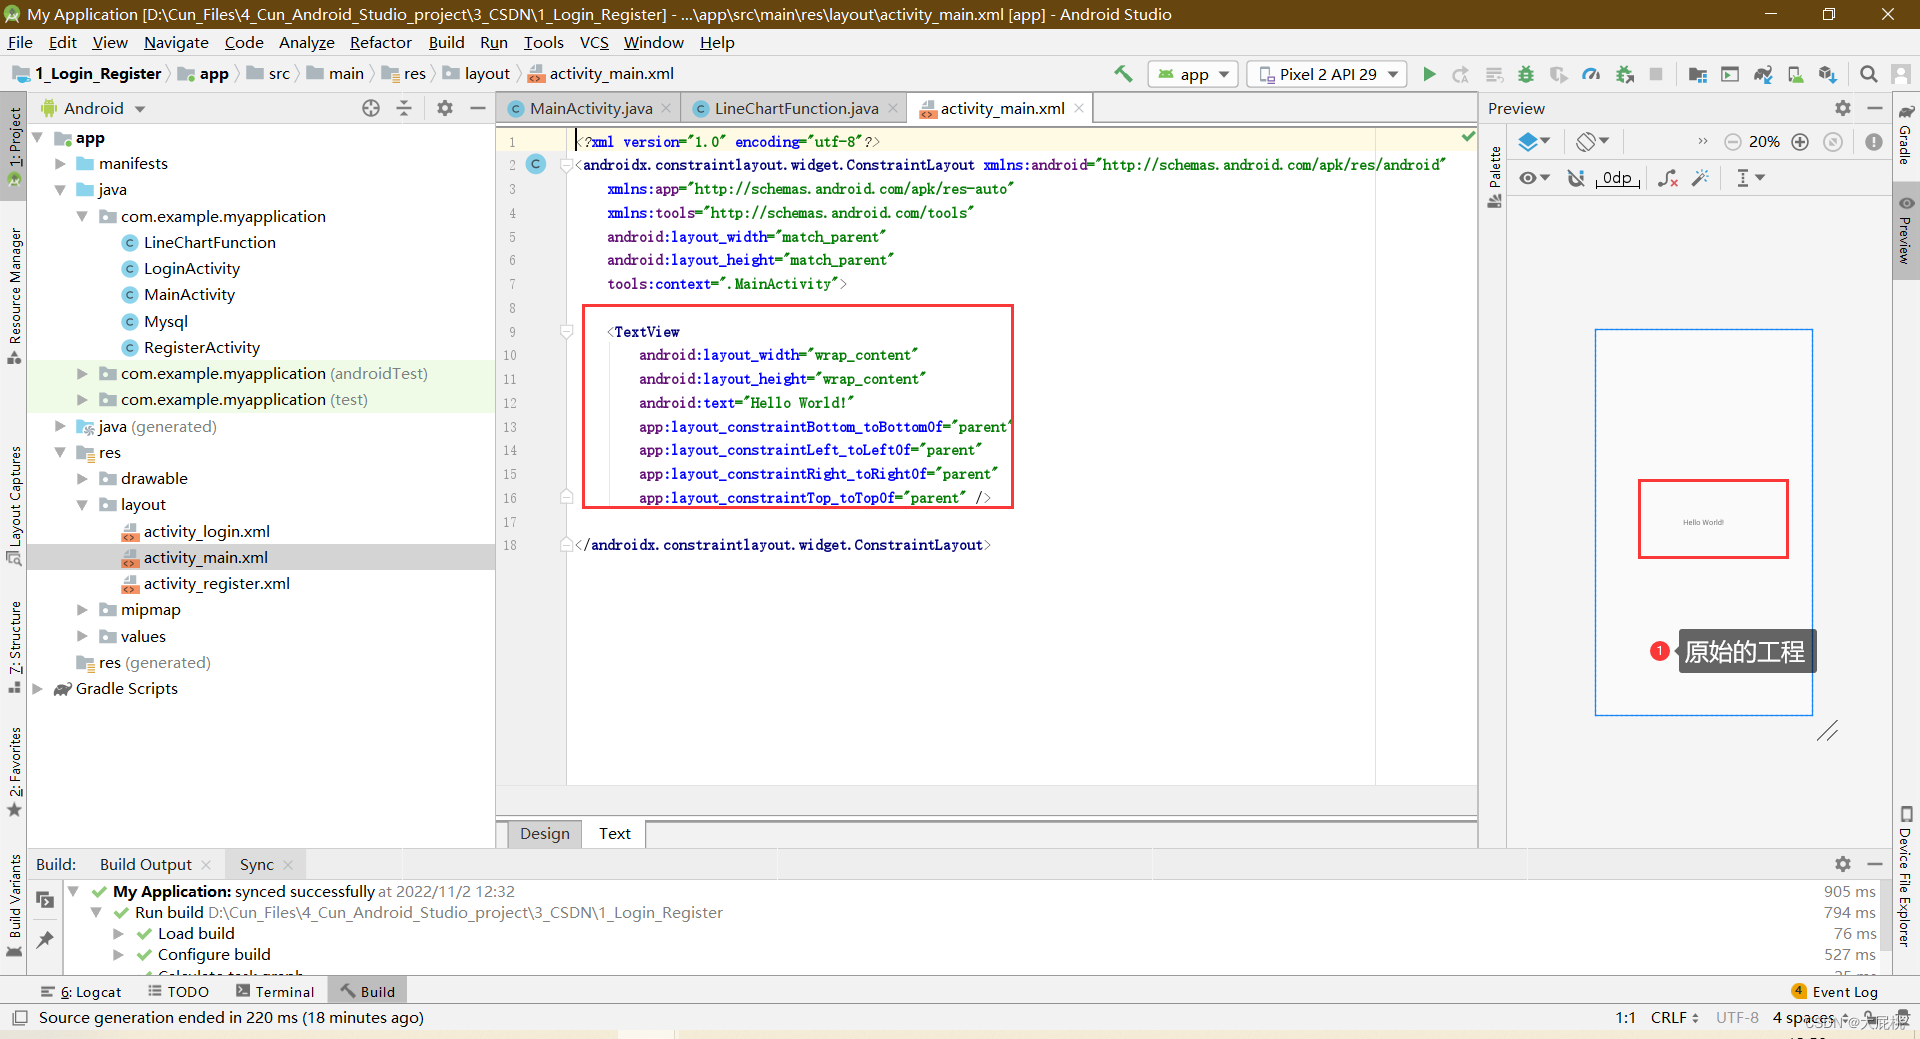Open the Pixel 2 API 29 device dropdown

coord(1326,73)
